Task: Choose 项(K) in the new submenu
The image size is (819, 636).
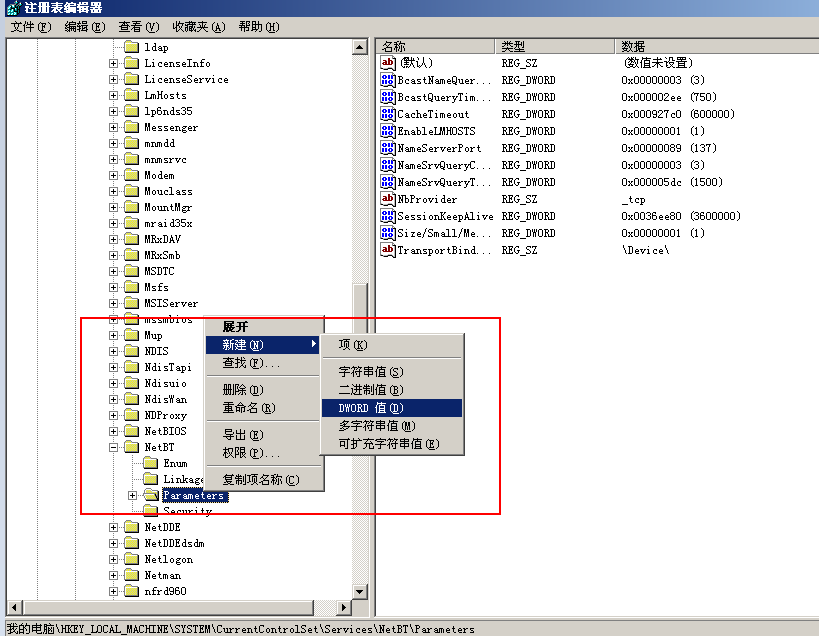Action: click(392, 345)
